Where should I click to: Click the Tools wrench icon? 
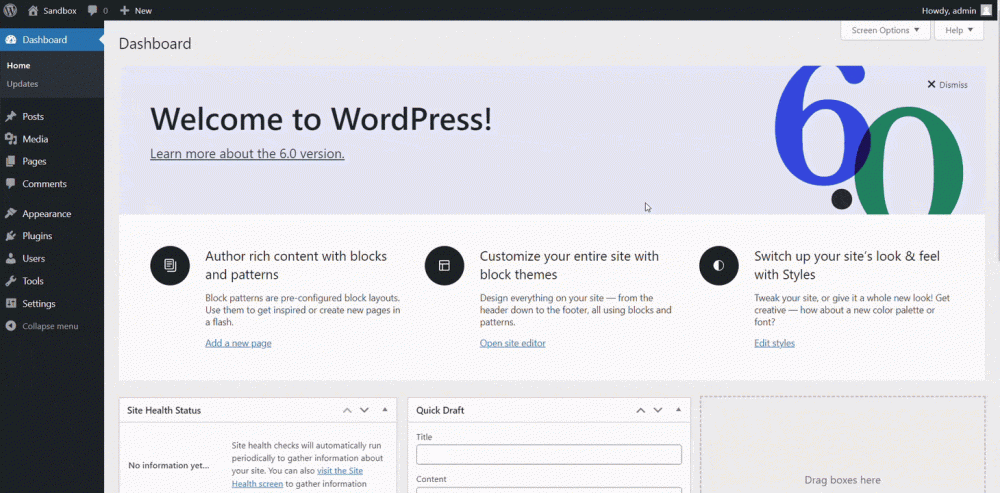click(11, 281)
